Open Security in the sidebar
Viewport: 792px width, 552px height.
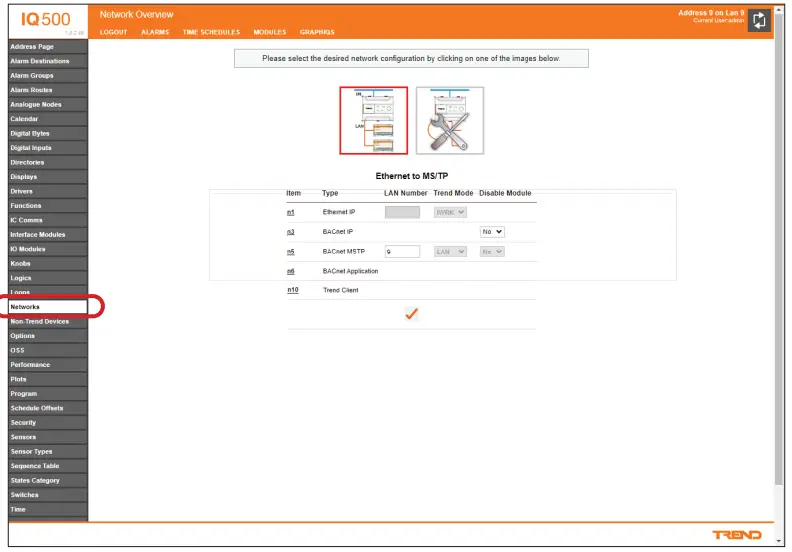[48, 423]
